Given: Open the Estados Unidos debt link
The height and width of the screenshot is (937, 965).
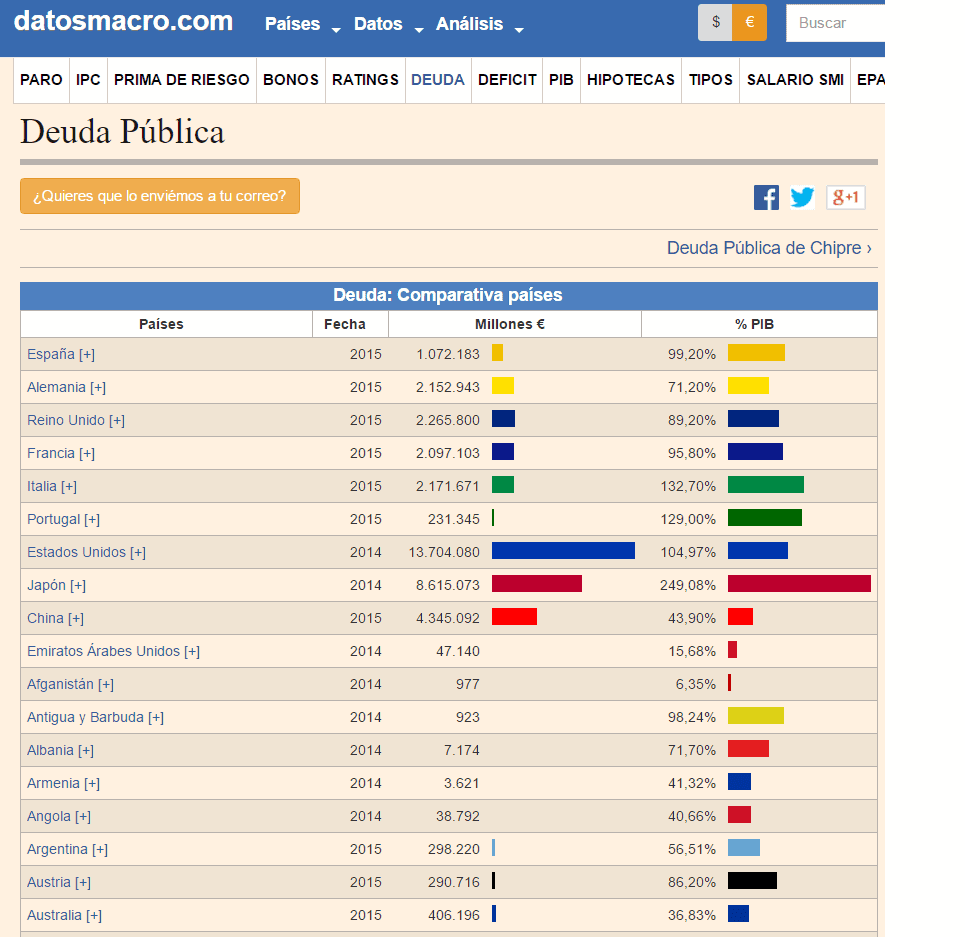Looking at the screenshot, I should click(86, 552).
